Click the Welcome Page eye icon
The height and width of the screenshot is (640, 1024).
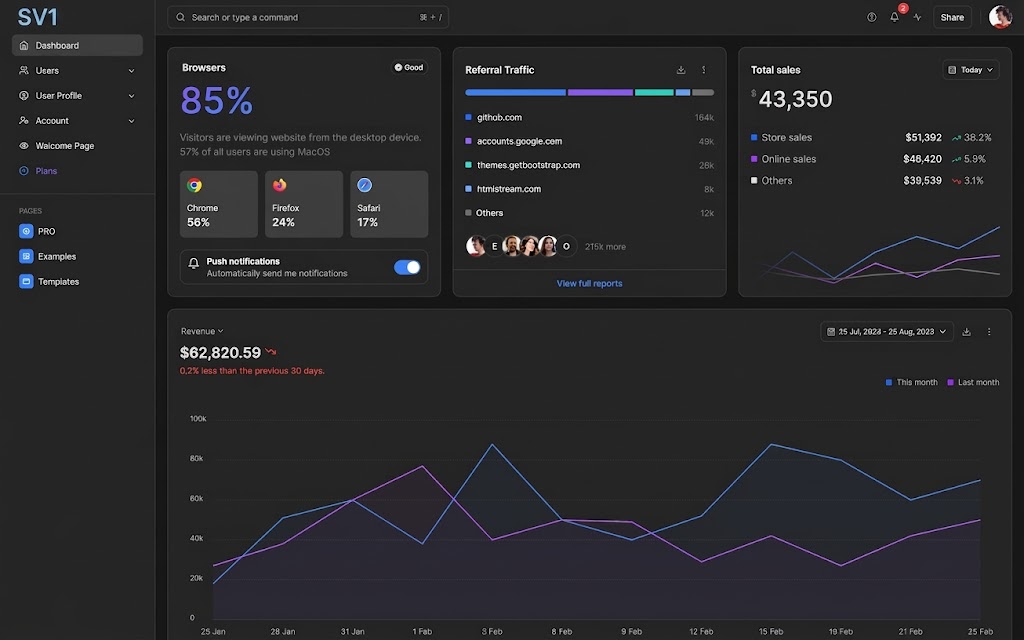[24, 146]
